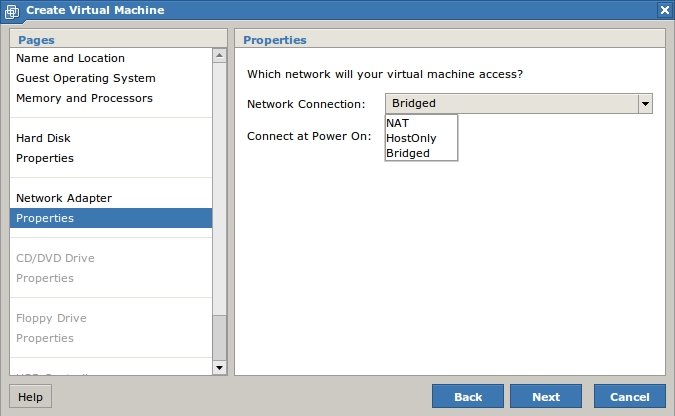Viewport: 675px width, 416px height.
Task: Select the CD/DVD Drive page
Action: (x=111, y=258)
